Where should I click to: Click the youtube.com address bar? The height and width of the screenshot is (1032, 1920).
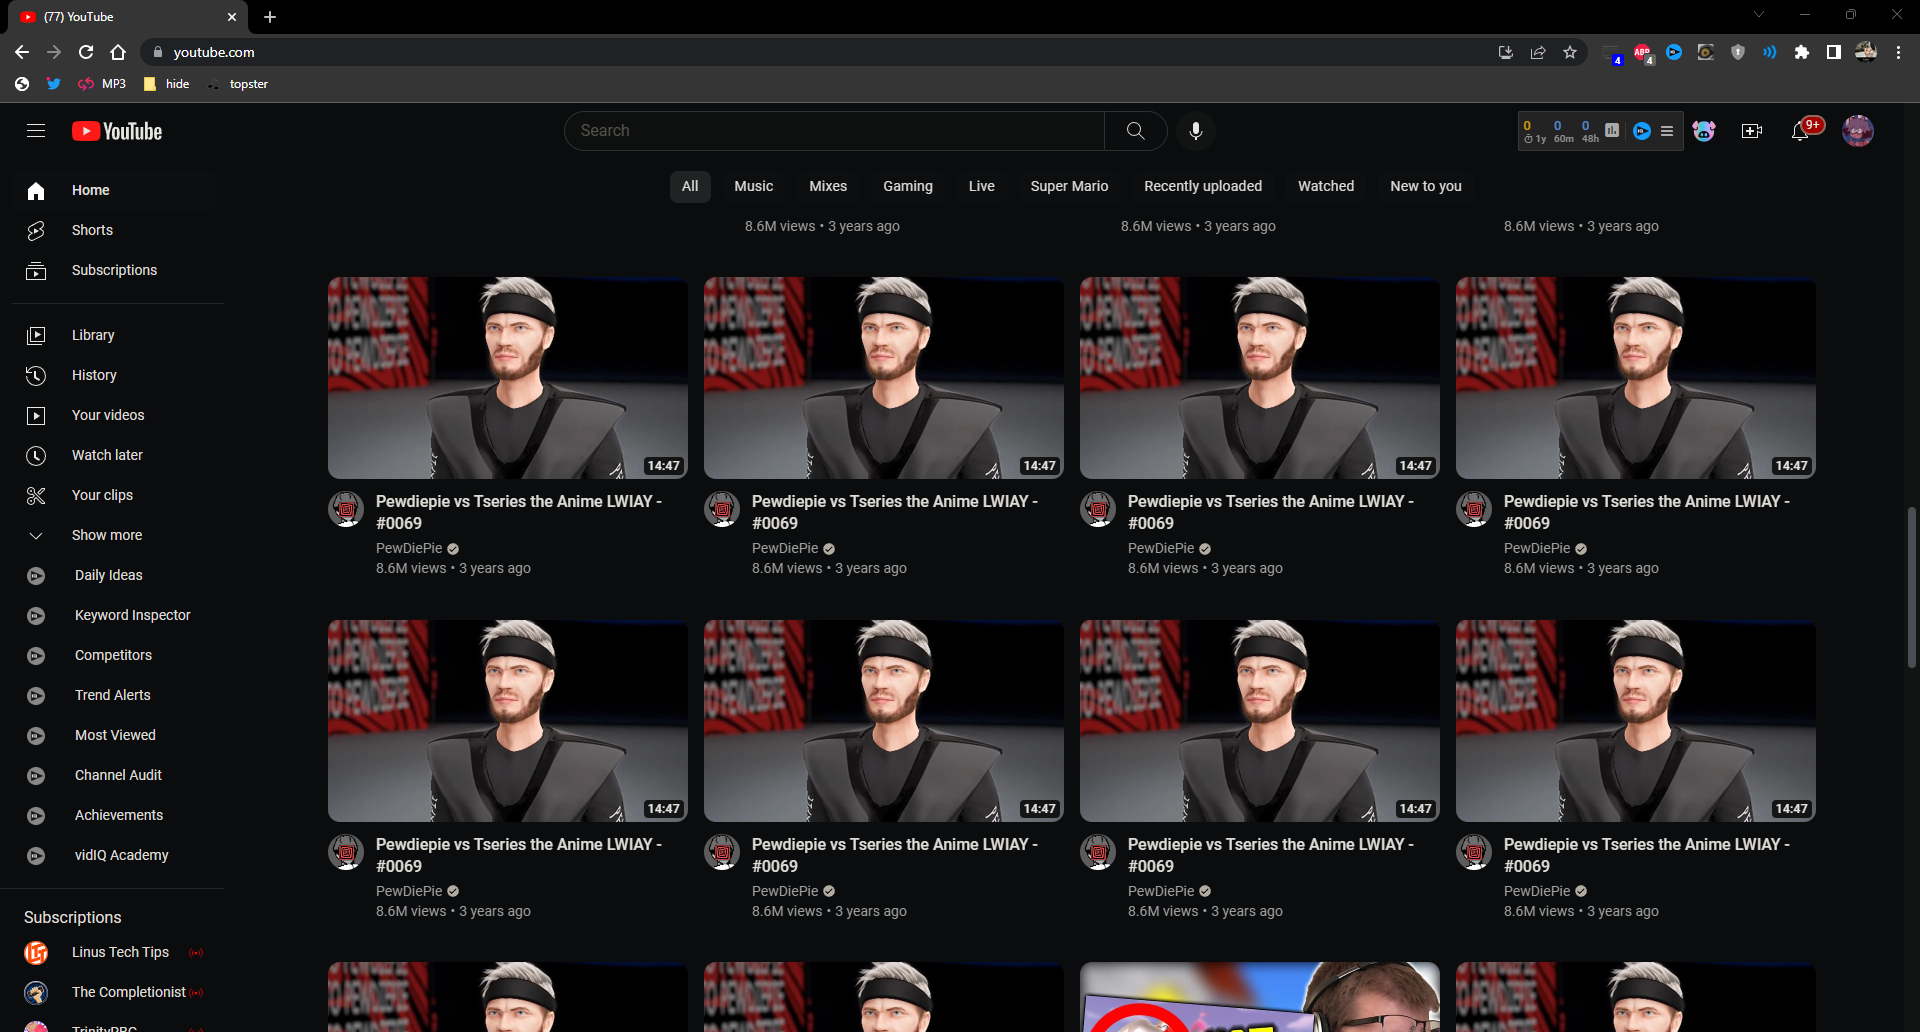tap(815, 52)
